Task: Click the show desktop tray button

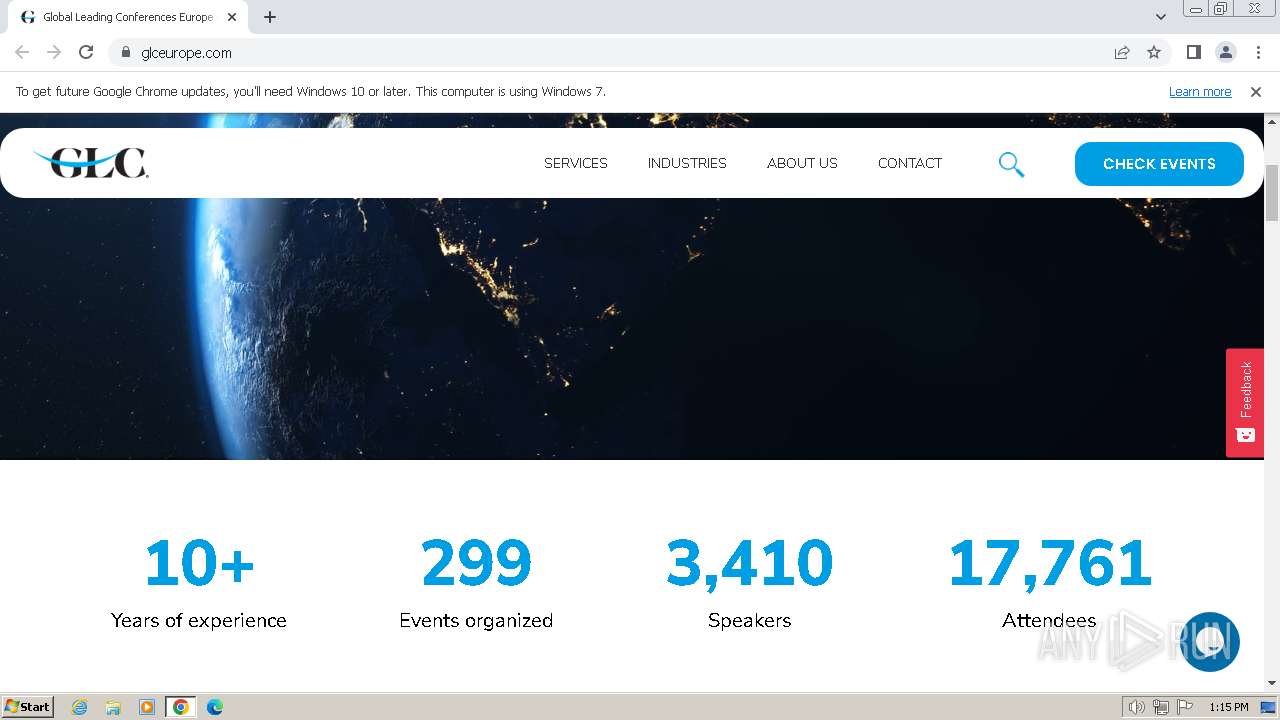Action: pos(1268,707)
